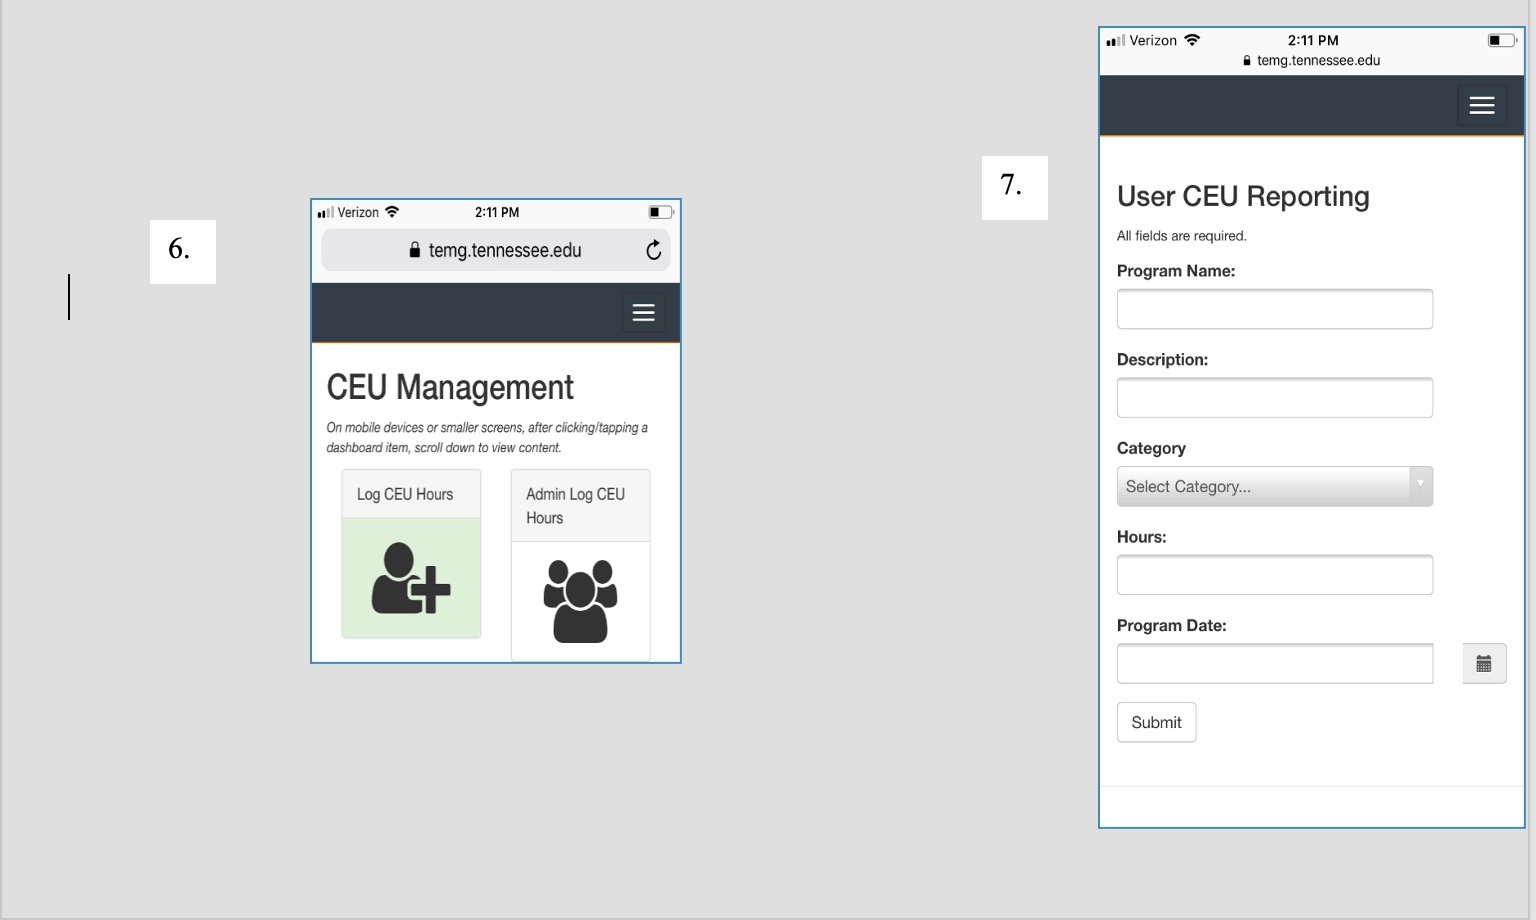Tap the temg.tennessee.edu address bar in the left screenshot

coord(504,250)
